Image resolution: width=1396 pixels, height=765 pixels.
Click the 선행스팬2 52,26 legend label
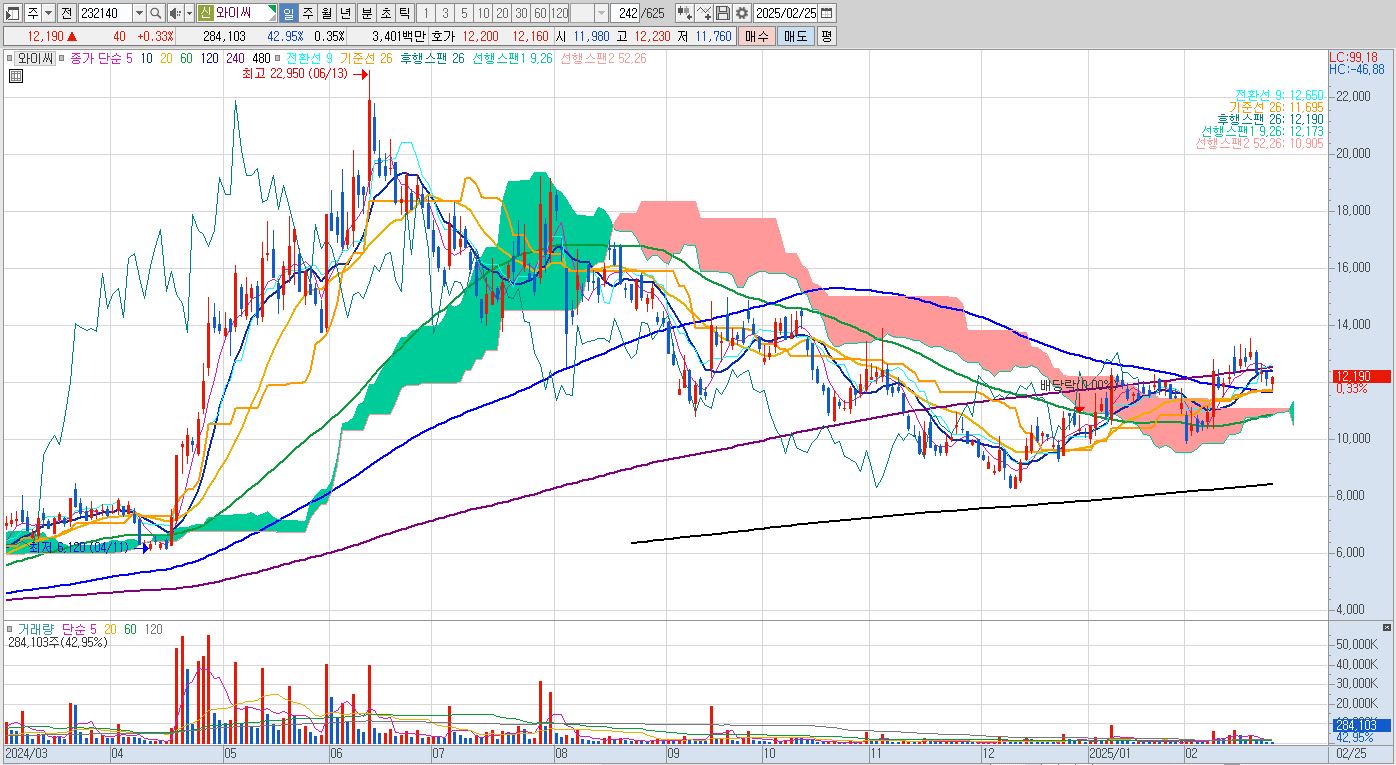pos(603,58)
